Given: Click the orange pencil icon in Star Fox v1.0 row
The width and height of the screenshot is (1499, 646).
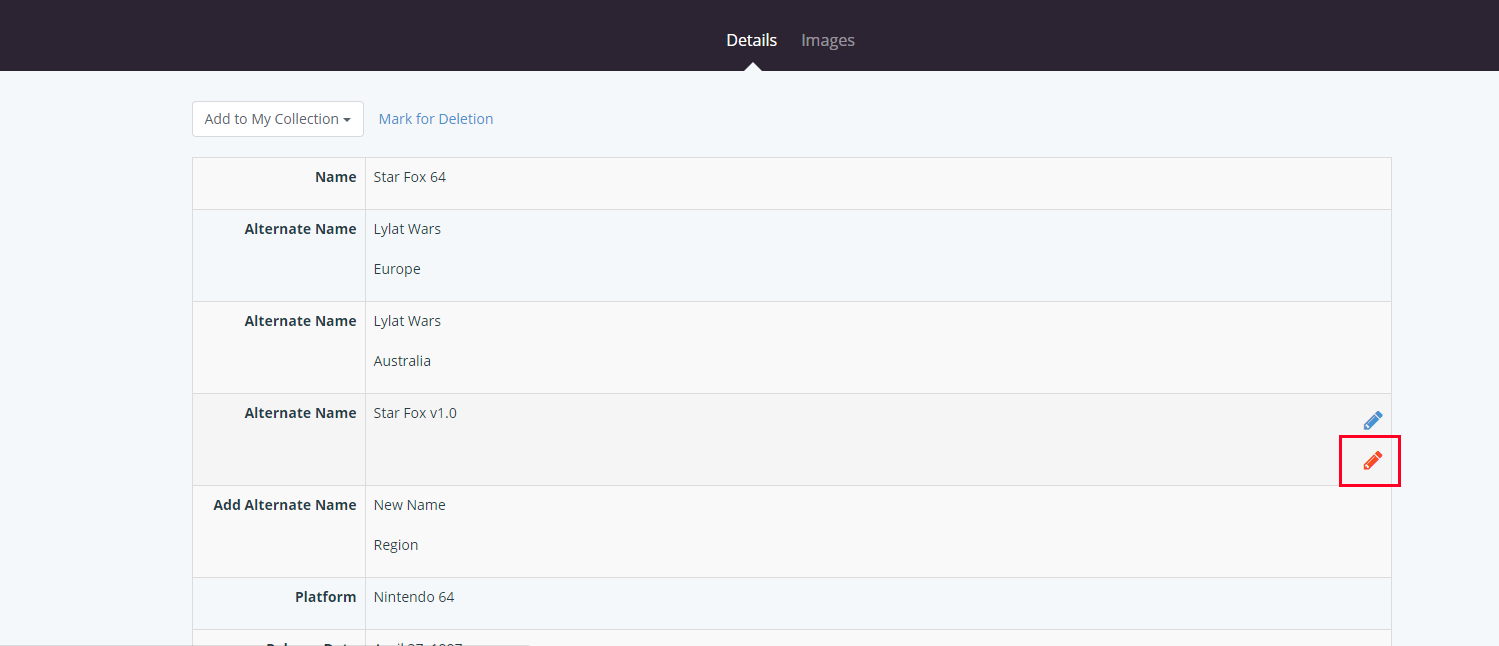Looking at the screenshot, I should [x=1372, y=461].
